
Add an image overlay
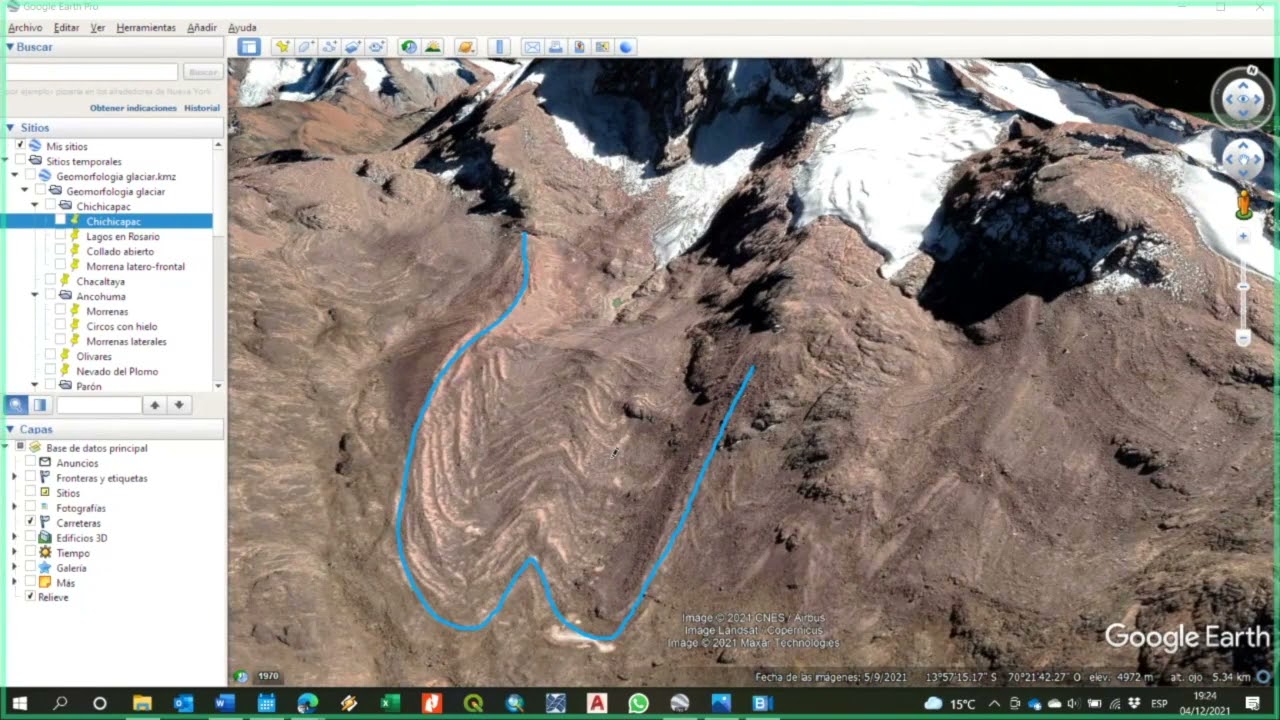click(x=353, y=47)
